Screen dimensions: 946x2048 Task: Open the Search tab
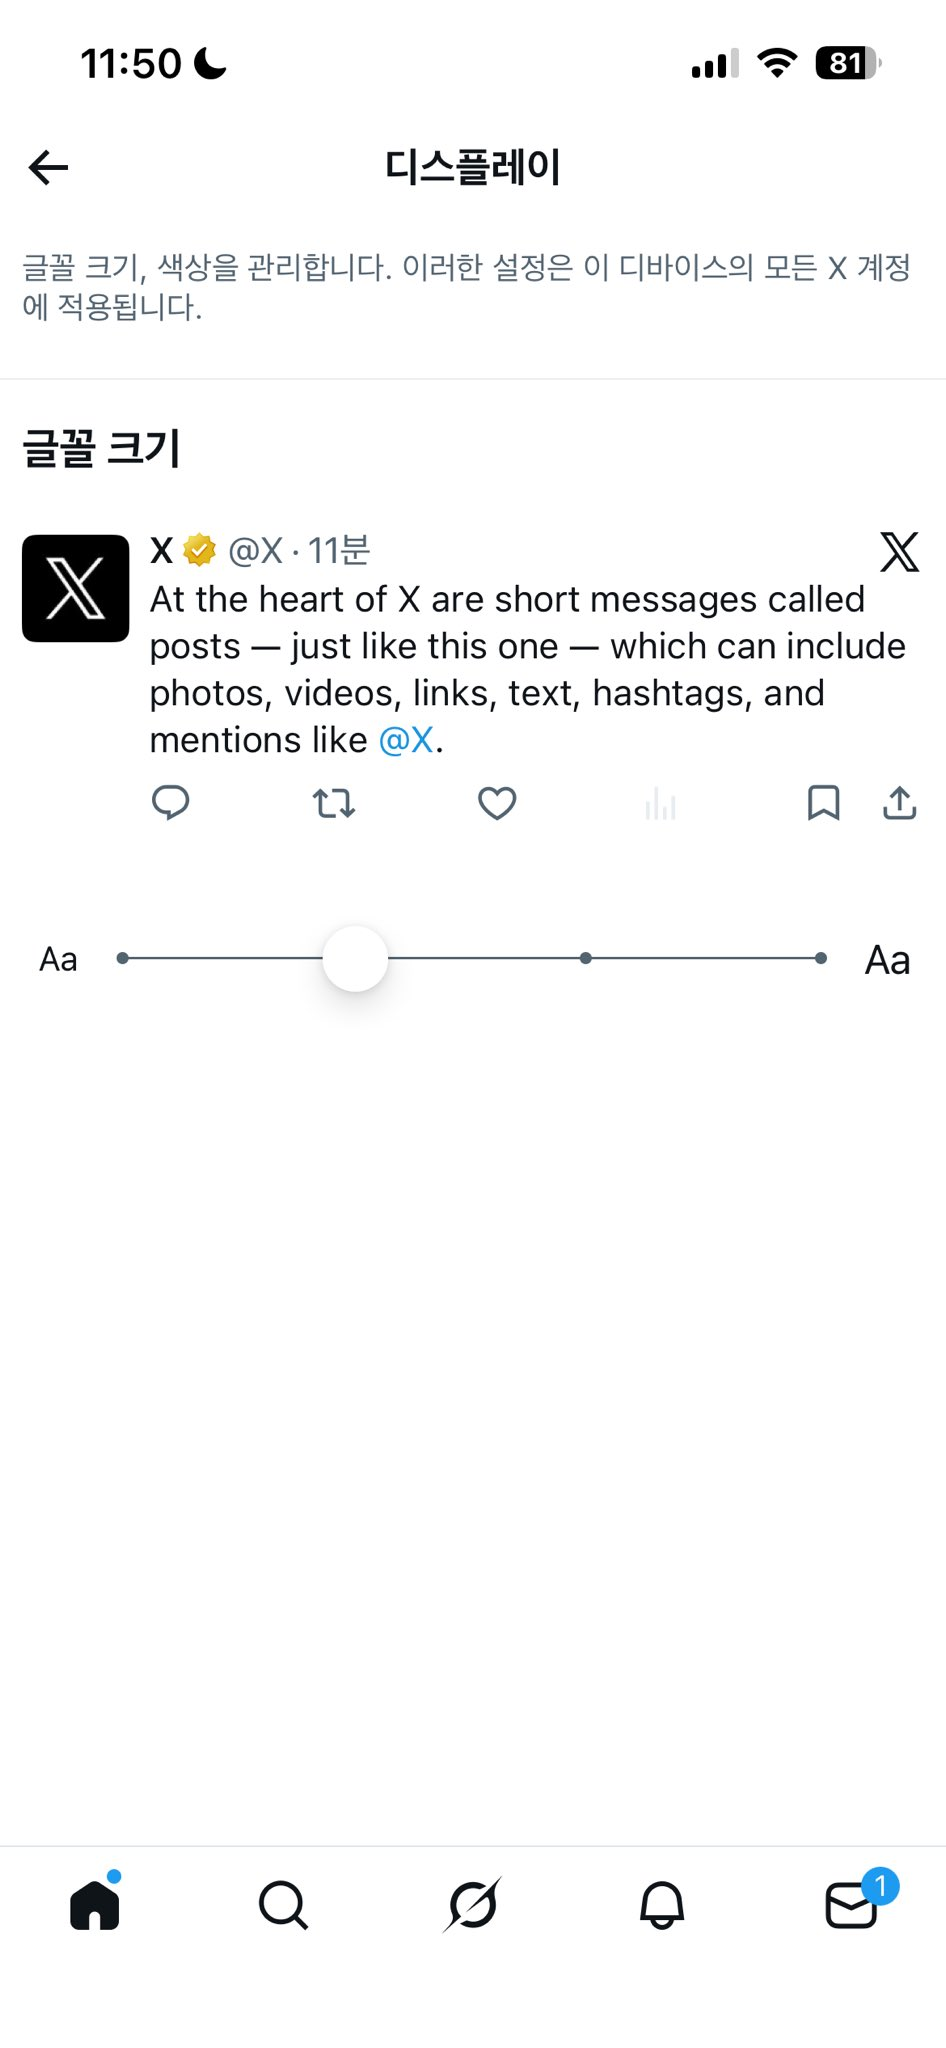point(283,1905)
